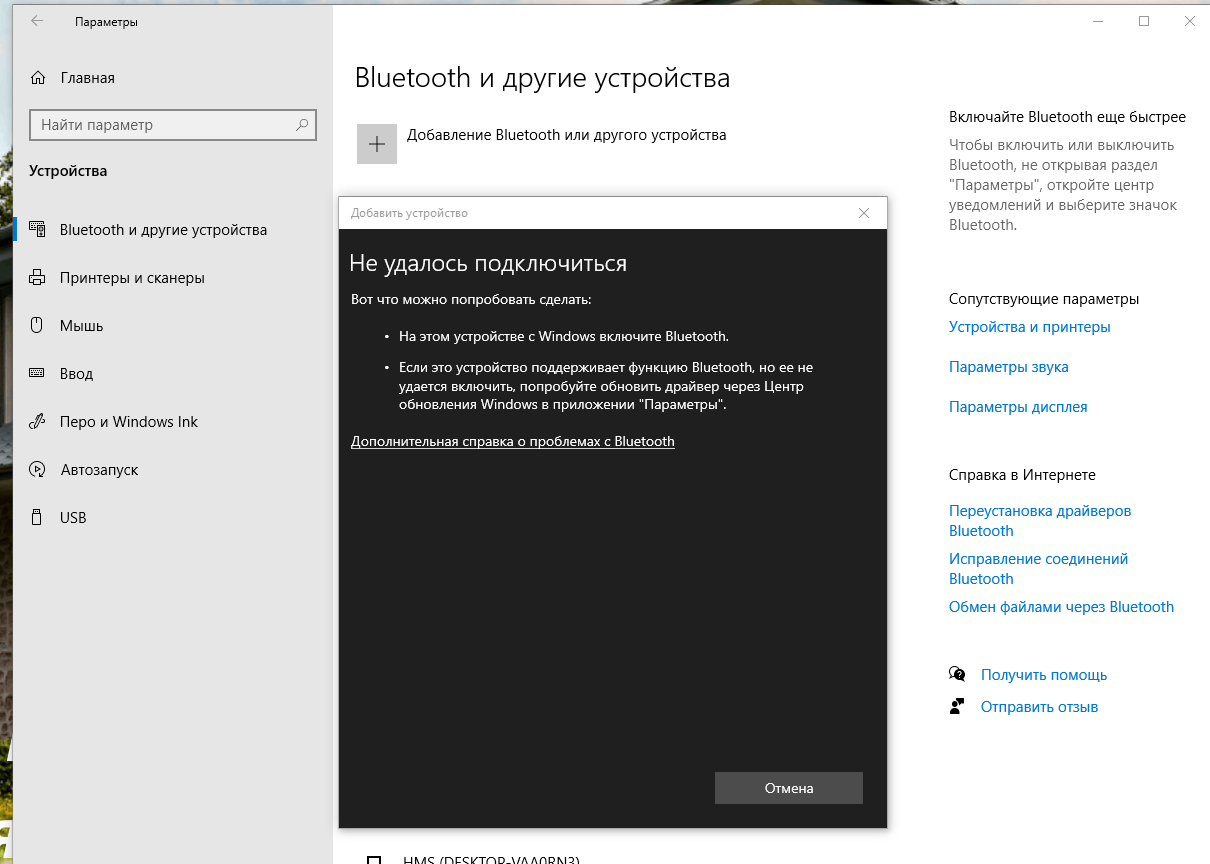Screen dimensions: 1210x864
Task: Open Ввод settings section
Action: point(76,374)
